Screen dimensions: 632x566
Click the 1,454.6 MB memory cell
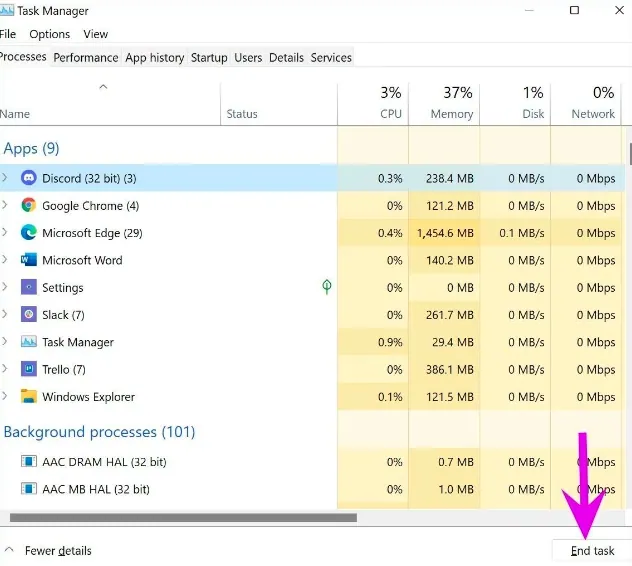445,233
